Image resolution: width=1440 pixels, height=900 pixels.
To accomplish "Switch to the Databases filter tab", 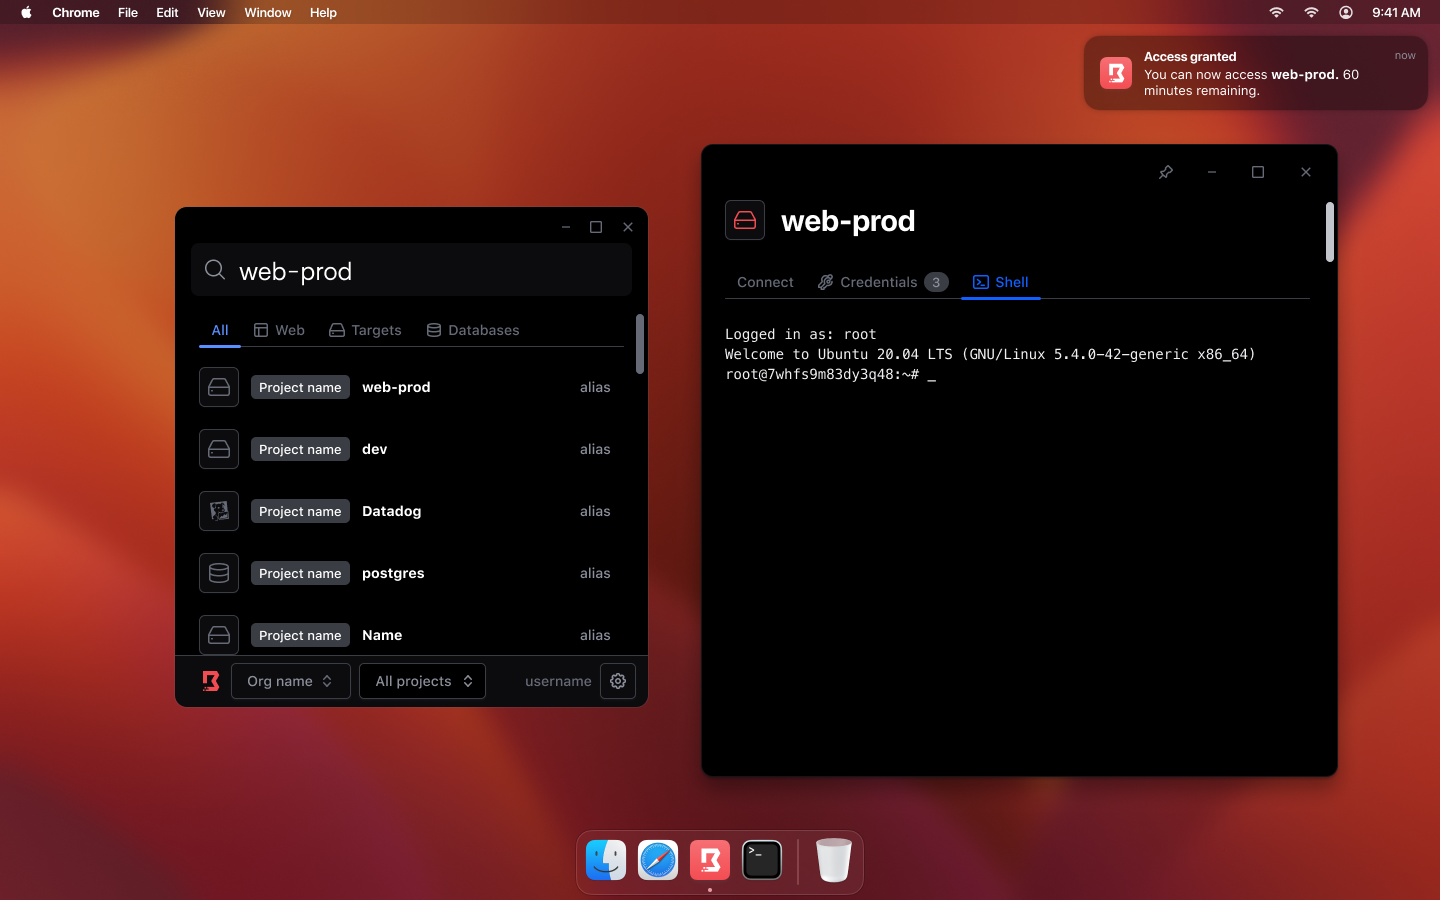I will [x=473, y=330].
